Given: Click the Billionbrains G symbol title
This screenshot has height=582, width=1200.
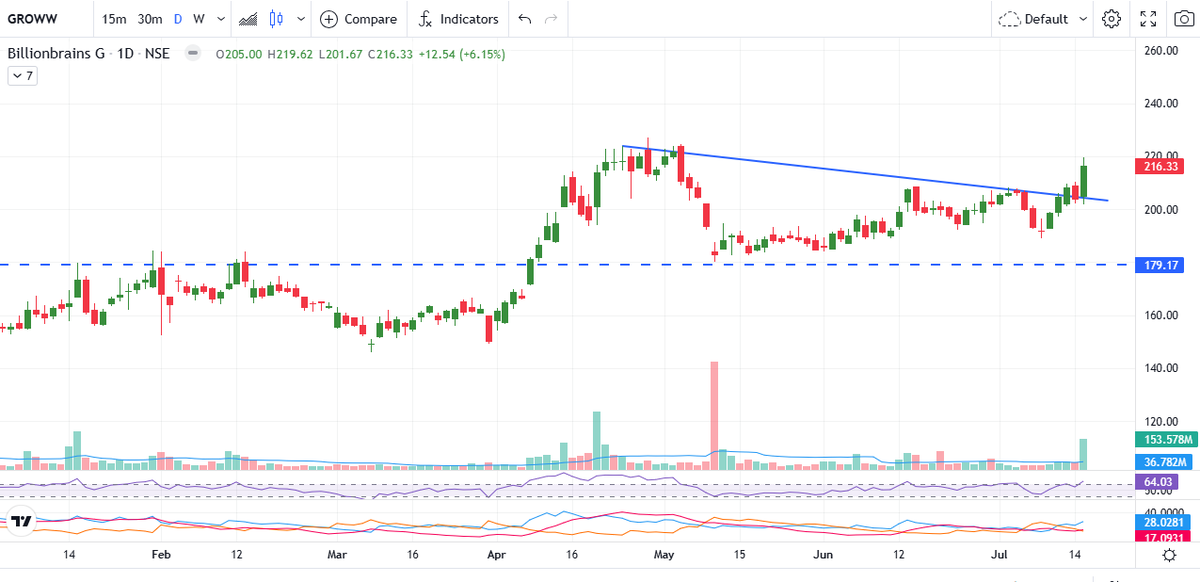Looking at the screenshot, I should (56, 54).
